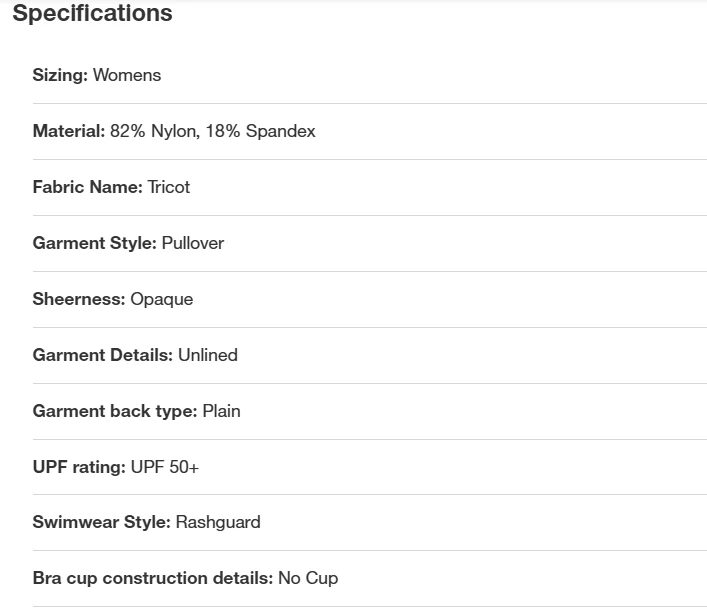Click the Swimwear Style label
Viewport: 707px width, 610px height.
click(x=101, y=522)
